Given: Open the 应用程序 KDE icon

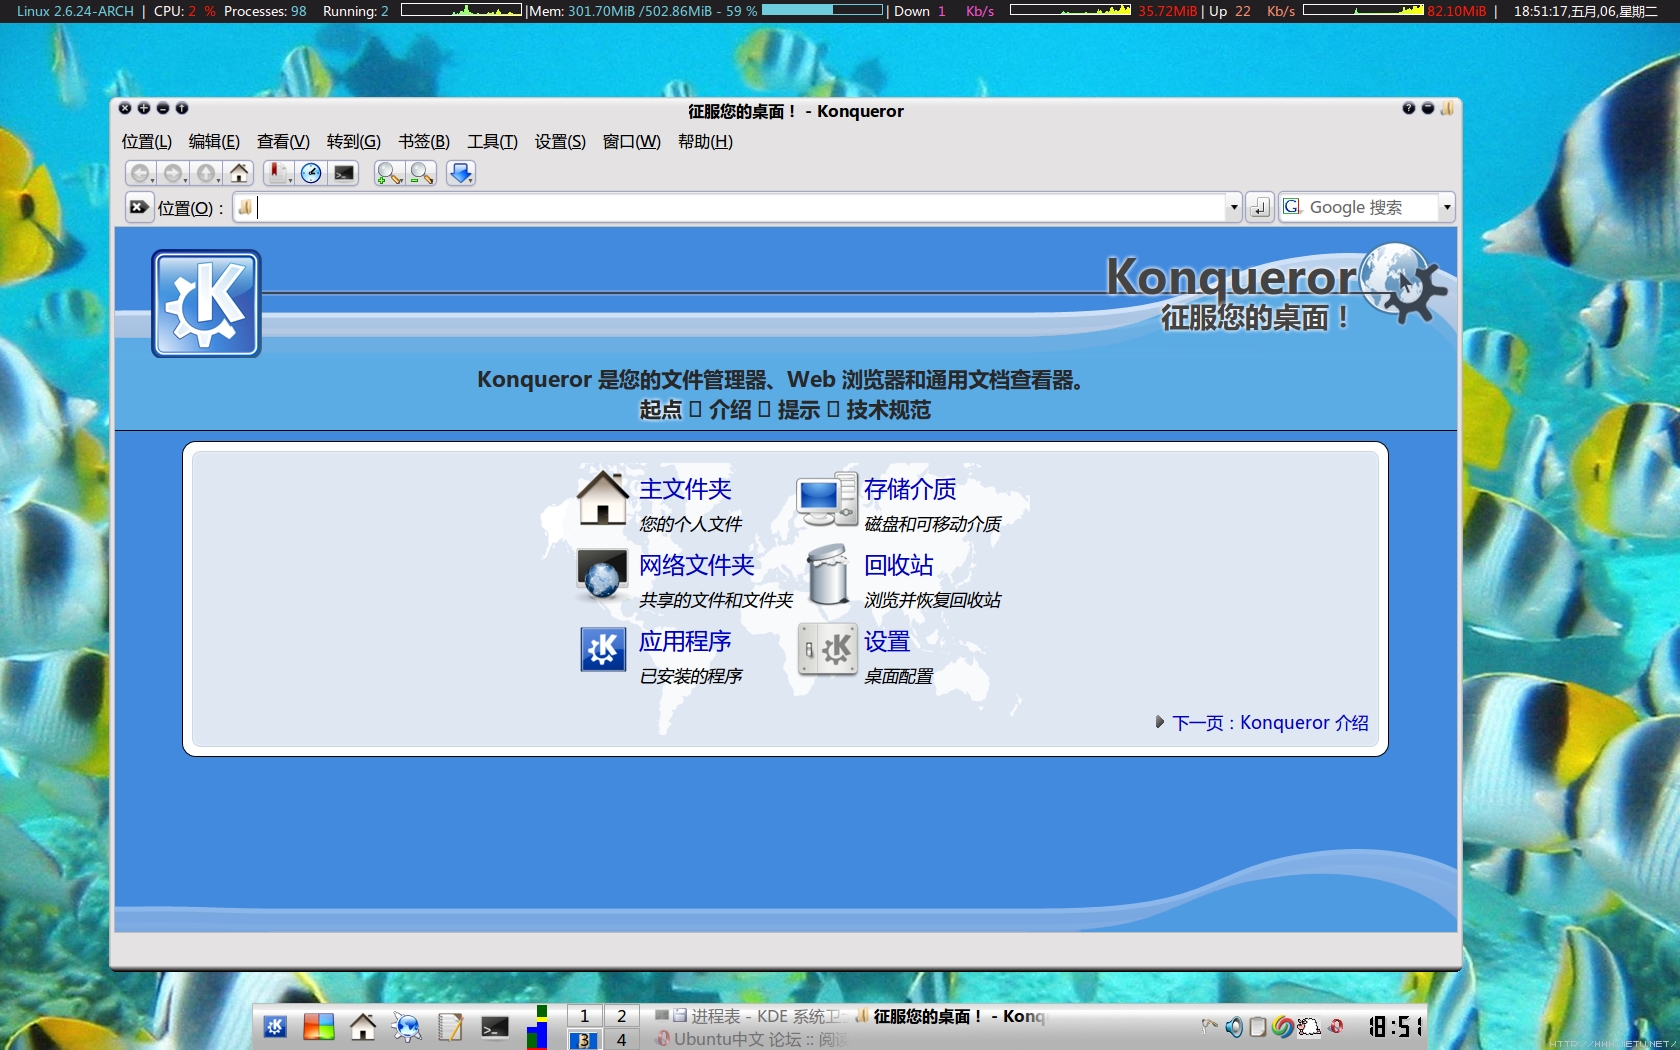Looking at the screenshot, I should 603,650.
